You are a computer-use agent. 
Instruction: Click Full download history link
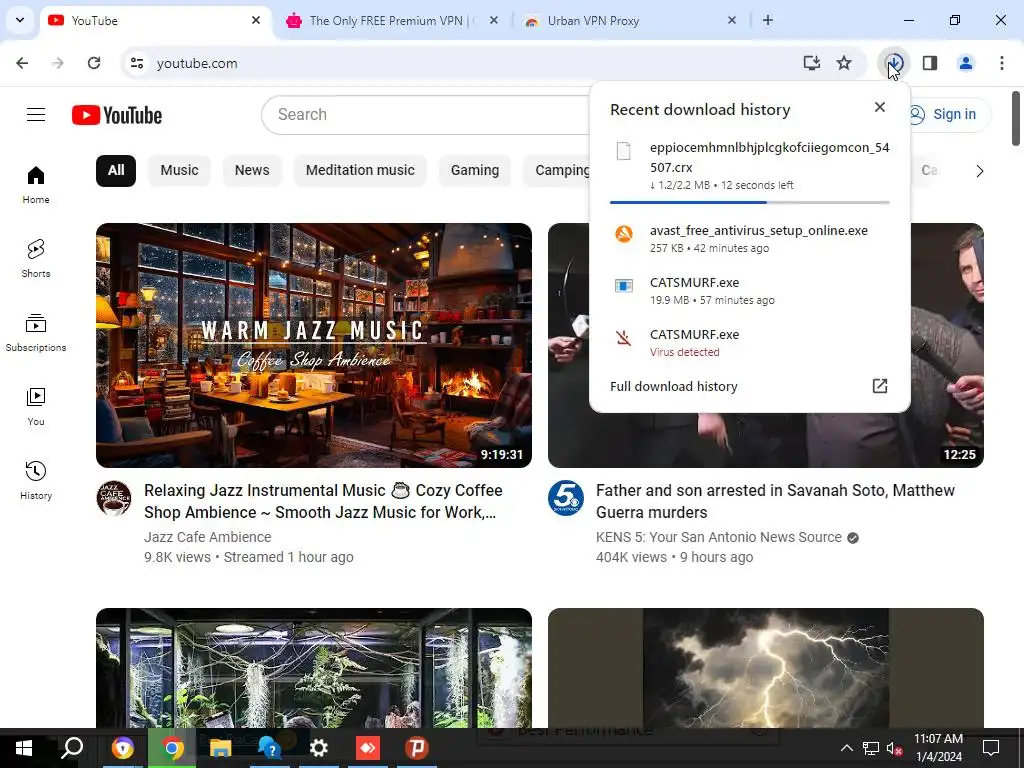673,386
